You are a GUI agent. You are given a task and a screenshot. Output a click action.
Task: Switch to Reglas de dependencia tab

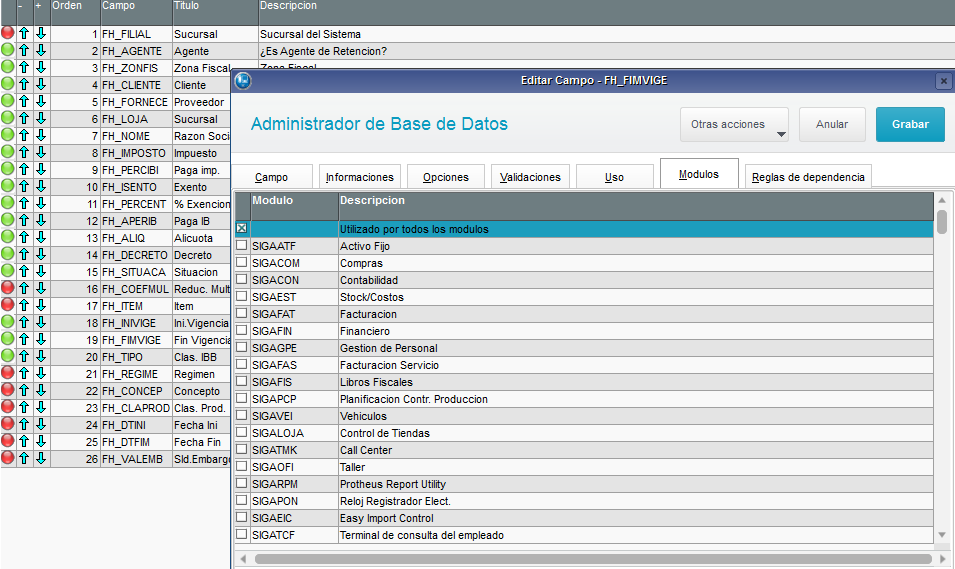point(808,177)
